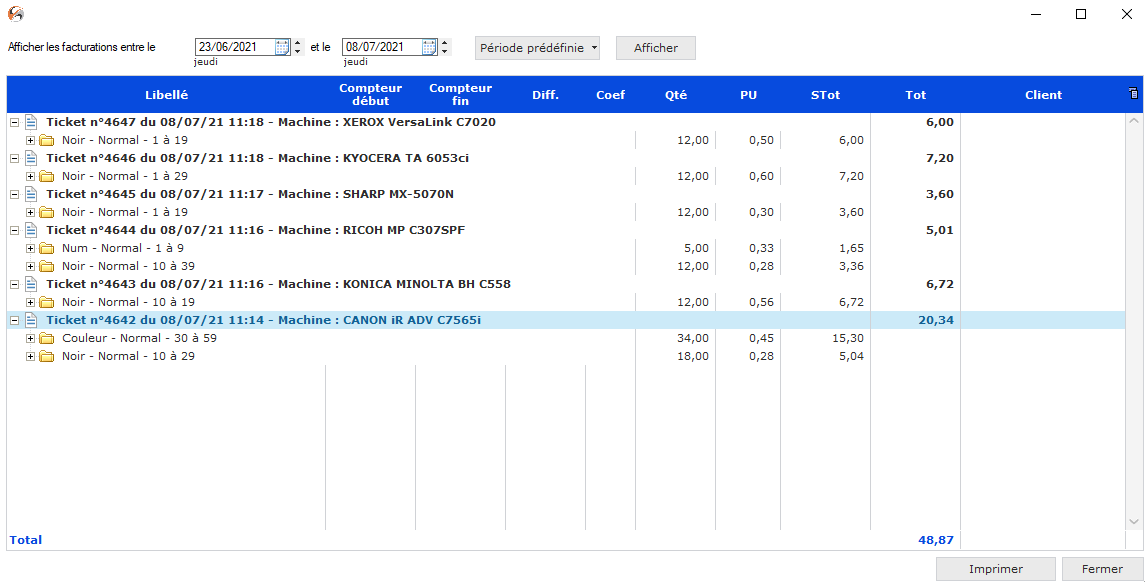Click the Libellé column header
This screenshot has width=1145, height=582.
coord(166,95)
